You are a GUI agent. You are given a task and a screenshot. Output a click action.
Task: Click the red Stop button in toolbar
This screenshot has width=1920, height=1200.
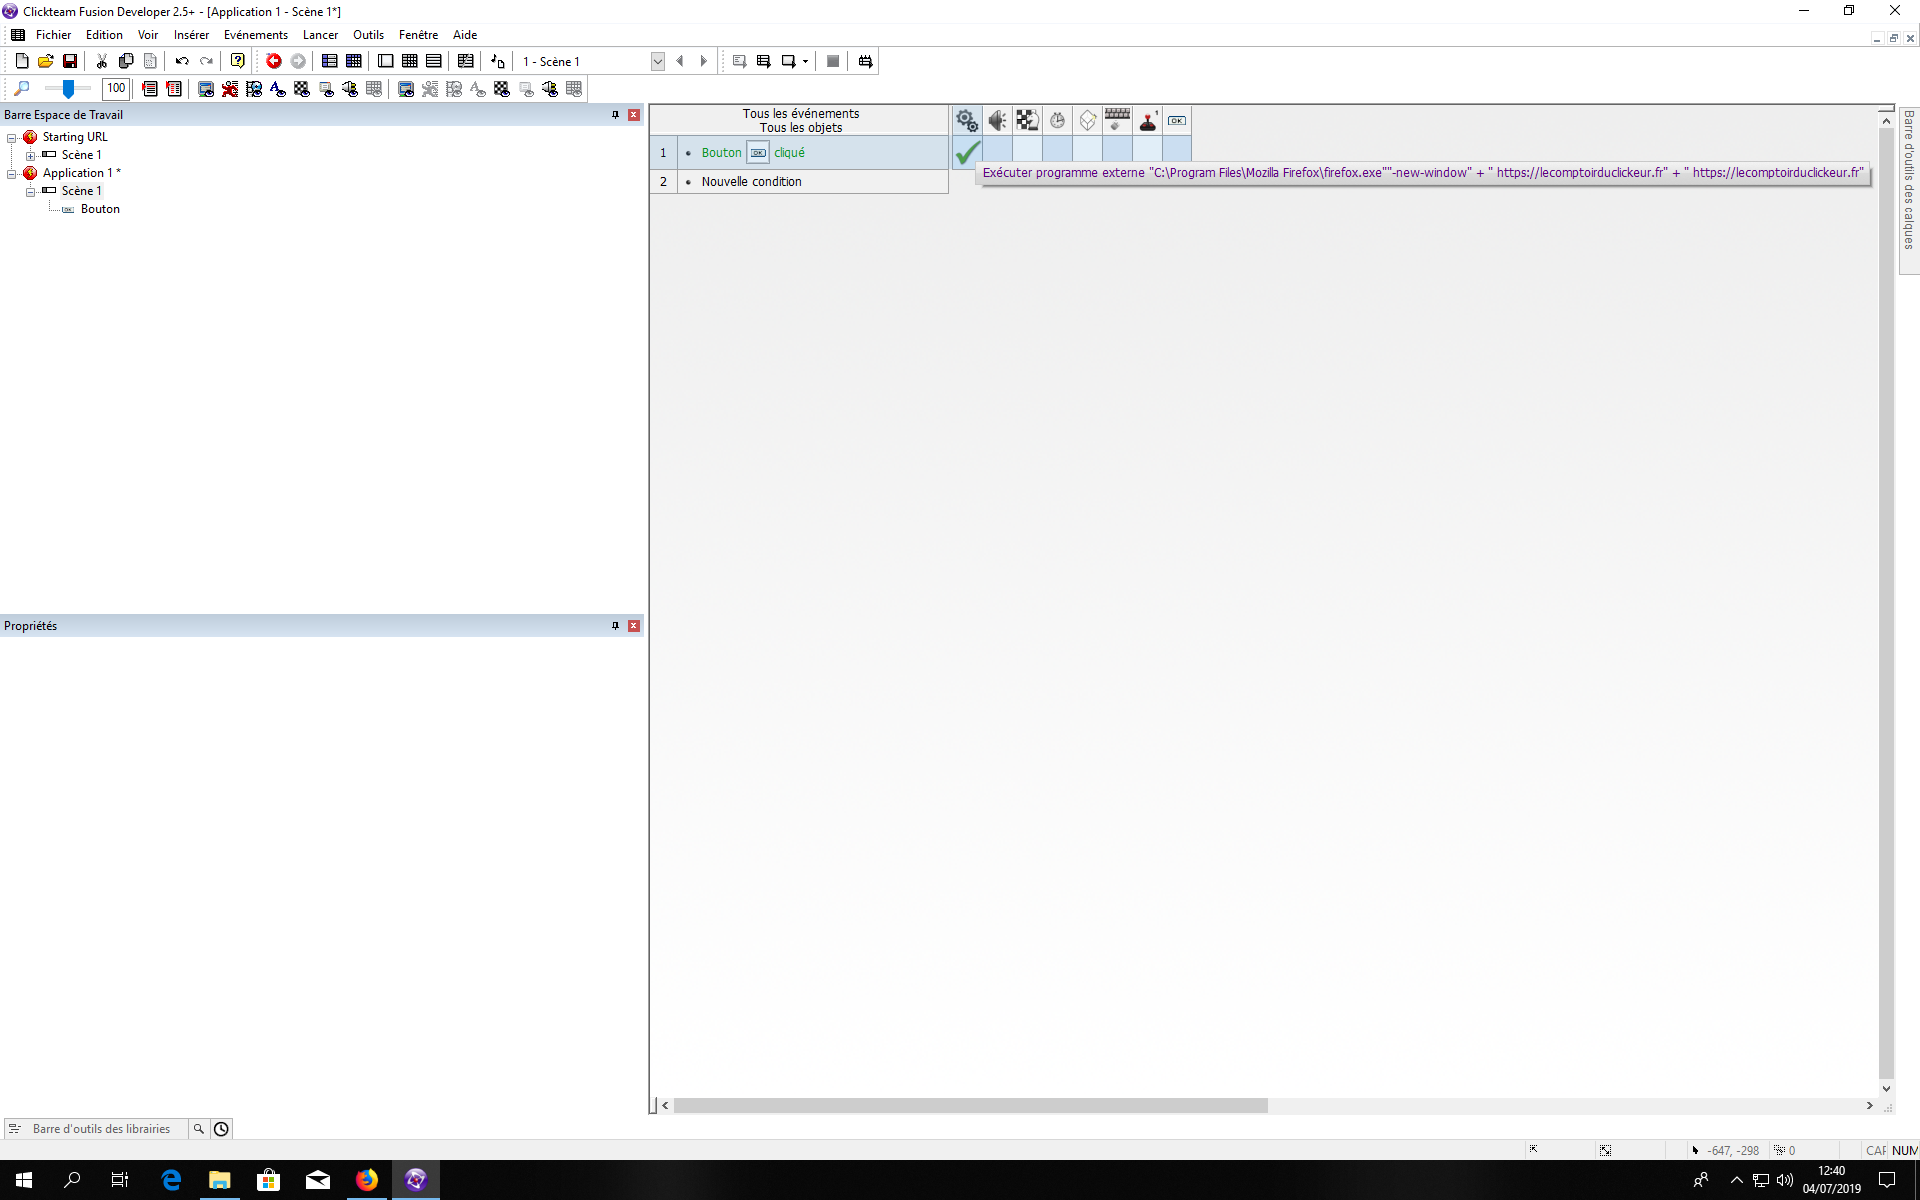[x=273, y=61]
